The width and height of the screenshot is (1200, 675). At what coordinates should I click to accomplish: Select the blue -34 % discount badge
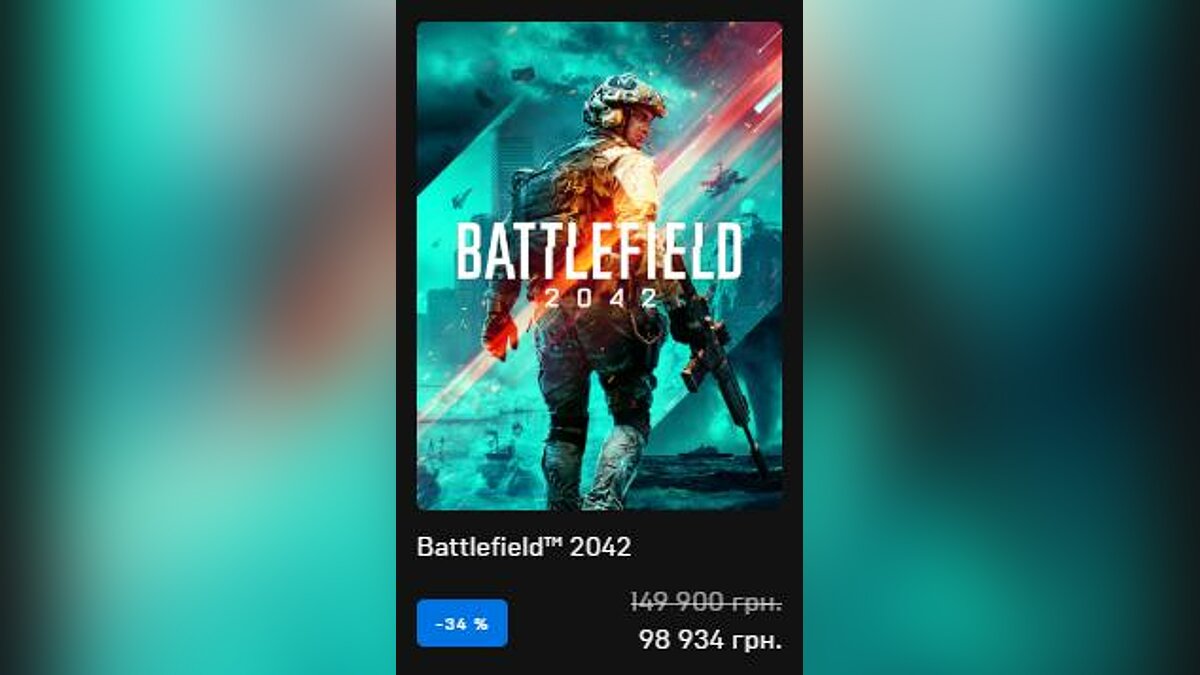point(462,623)
